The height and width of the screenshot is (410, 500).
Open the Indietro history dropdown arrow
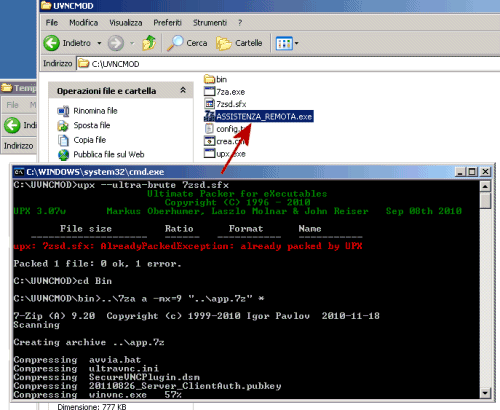[x=99, y=43]
